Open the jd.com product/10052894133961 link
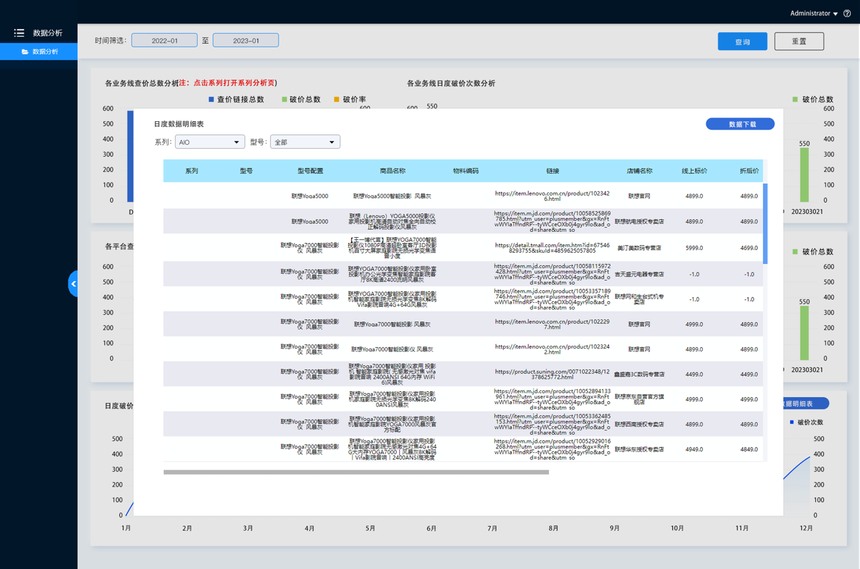 click(552, 399)
